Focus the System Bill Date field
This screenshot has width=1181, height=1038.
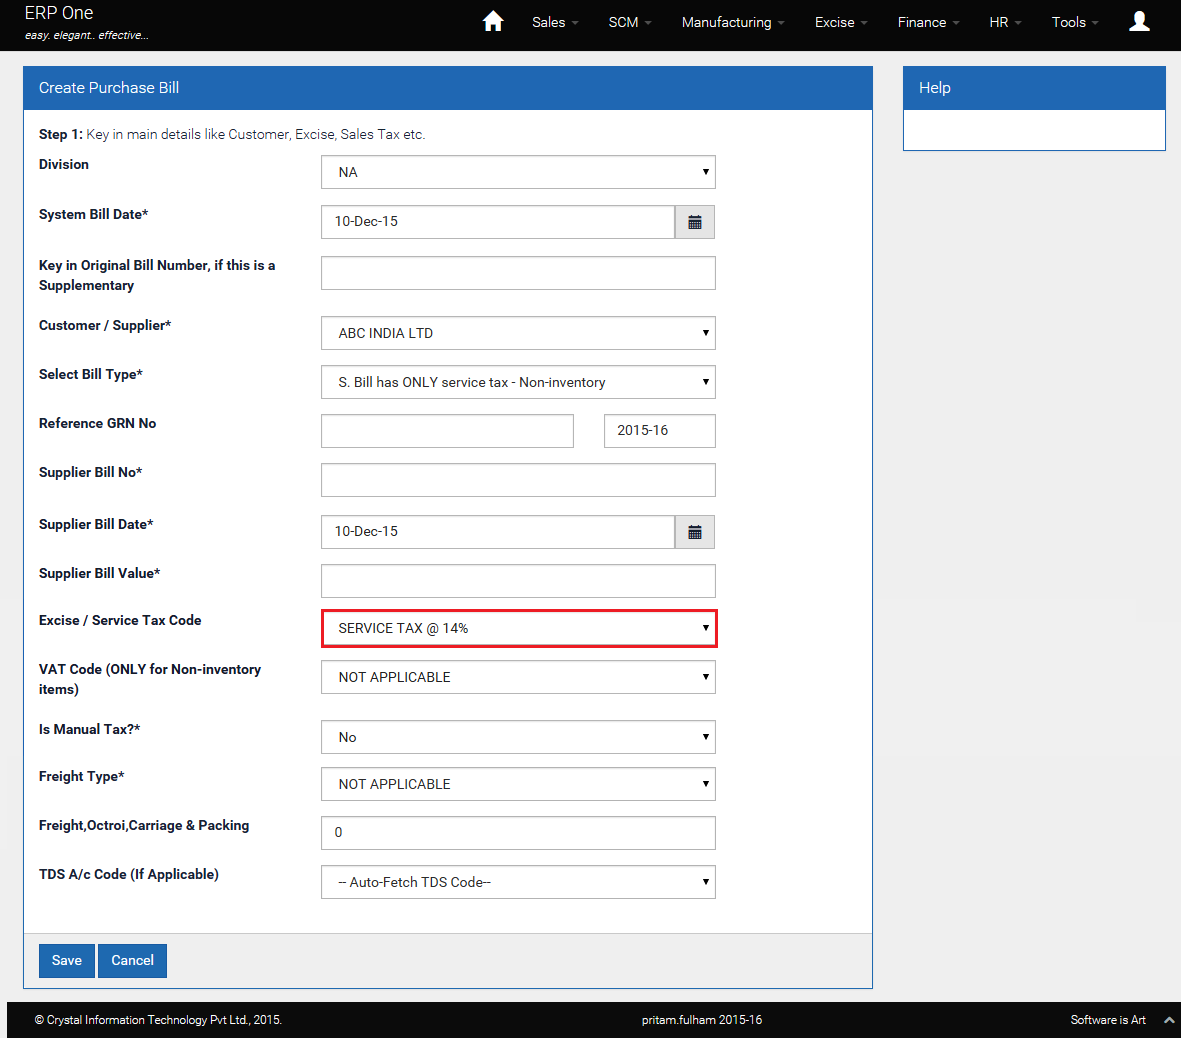click(498, 222)
